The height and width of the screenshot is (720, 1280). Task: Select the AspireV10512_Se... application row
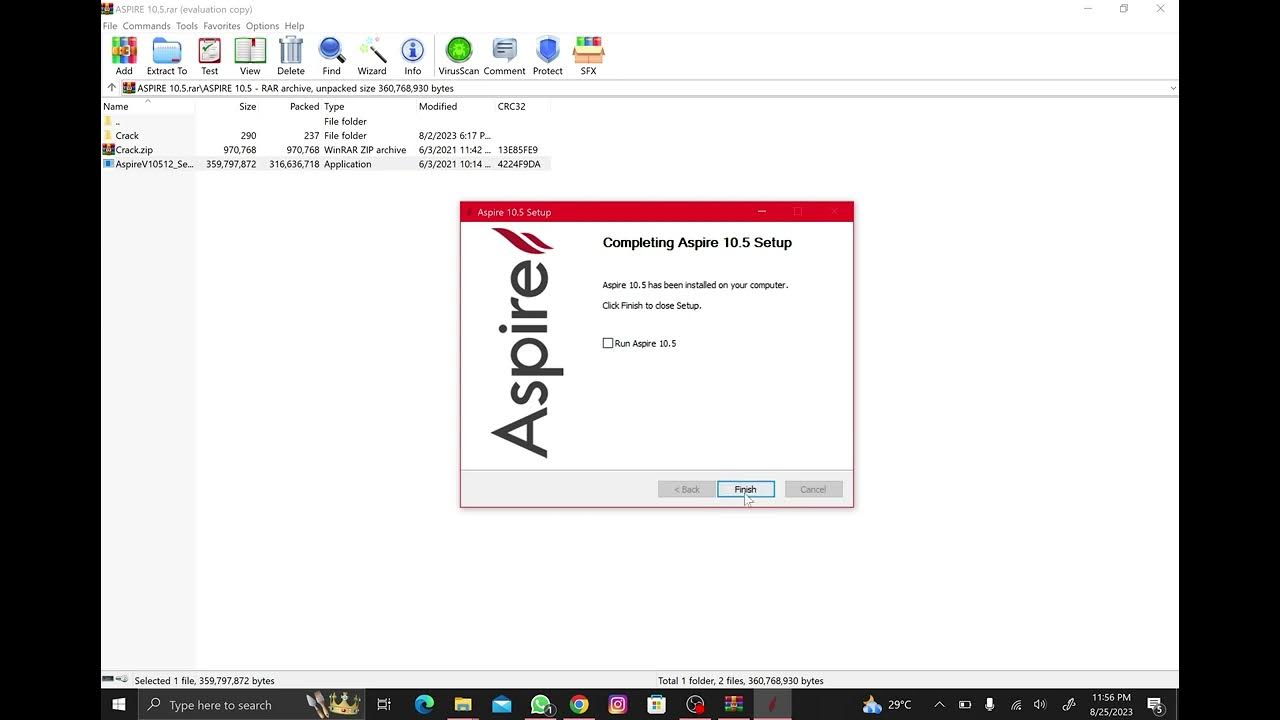pyautogui.click(x=326, y=164)
